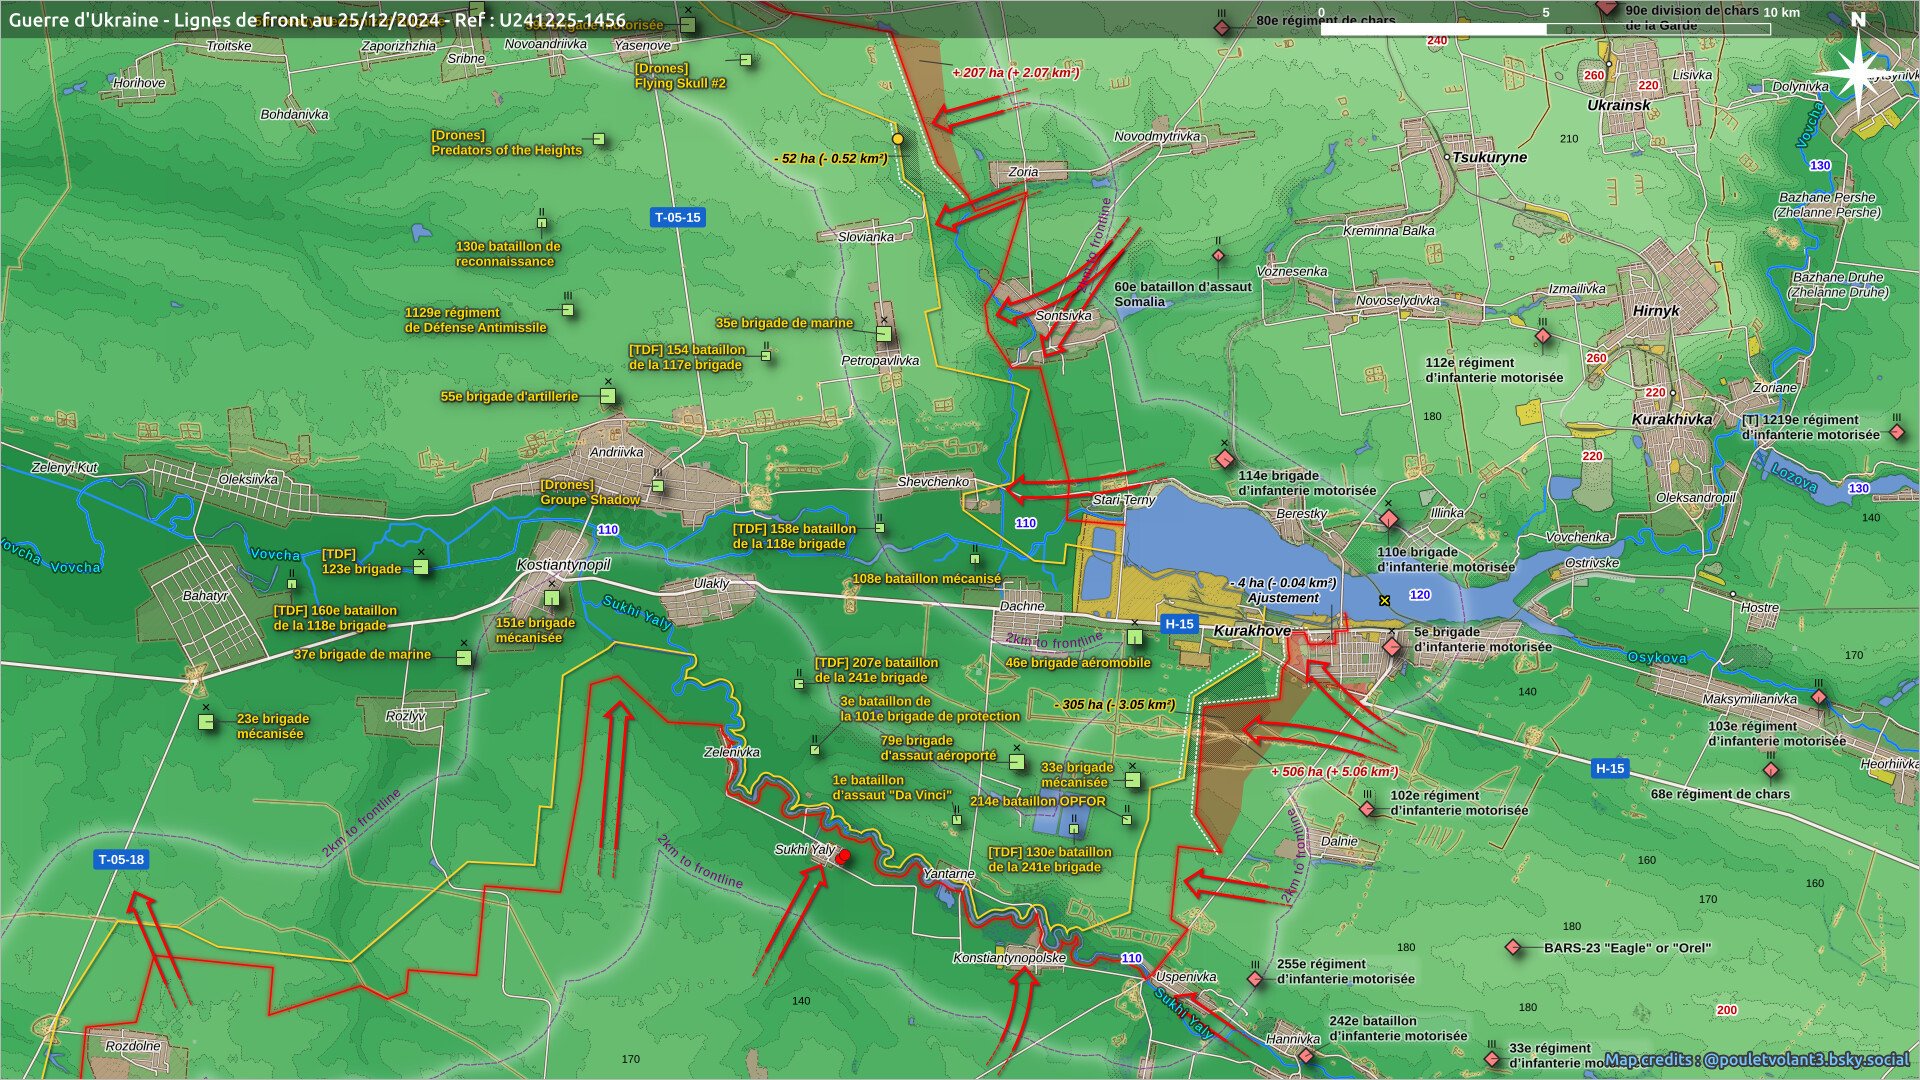Image resolution: width=1920 pixels, height=1080 pixels.
Task: Click the Zelenivka village label
Action: pyautogui.click(x=732, y=752)
